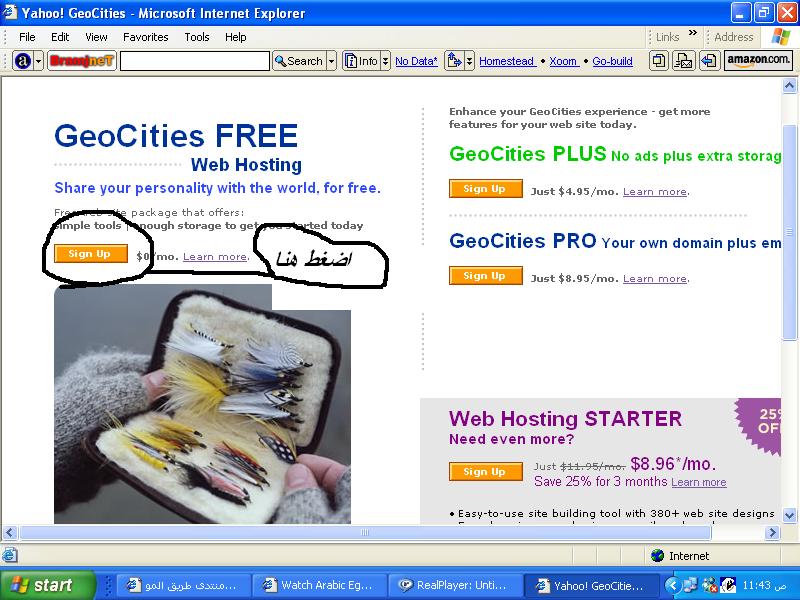The height and width of the screenshot is (600, 800).
Task: Click the horizontal scrollbar right arrow
Action: point(772,533)
